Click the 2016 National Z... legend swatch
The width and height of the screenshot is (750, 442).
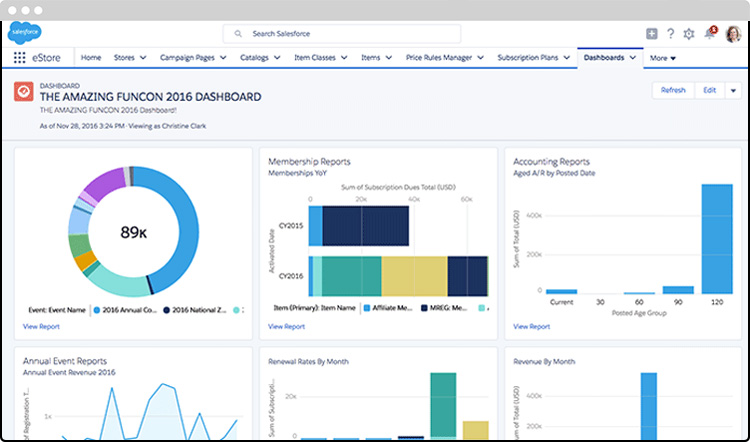(166, 310)
